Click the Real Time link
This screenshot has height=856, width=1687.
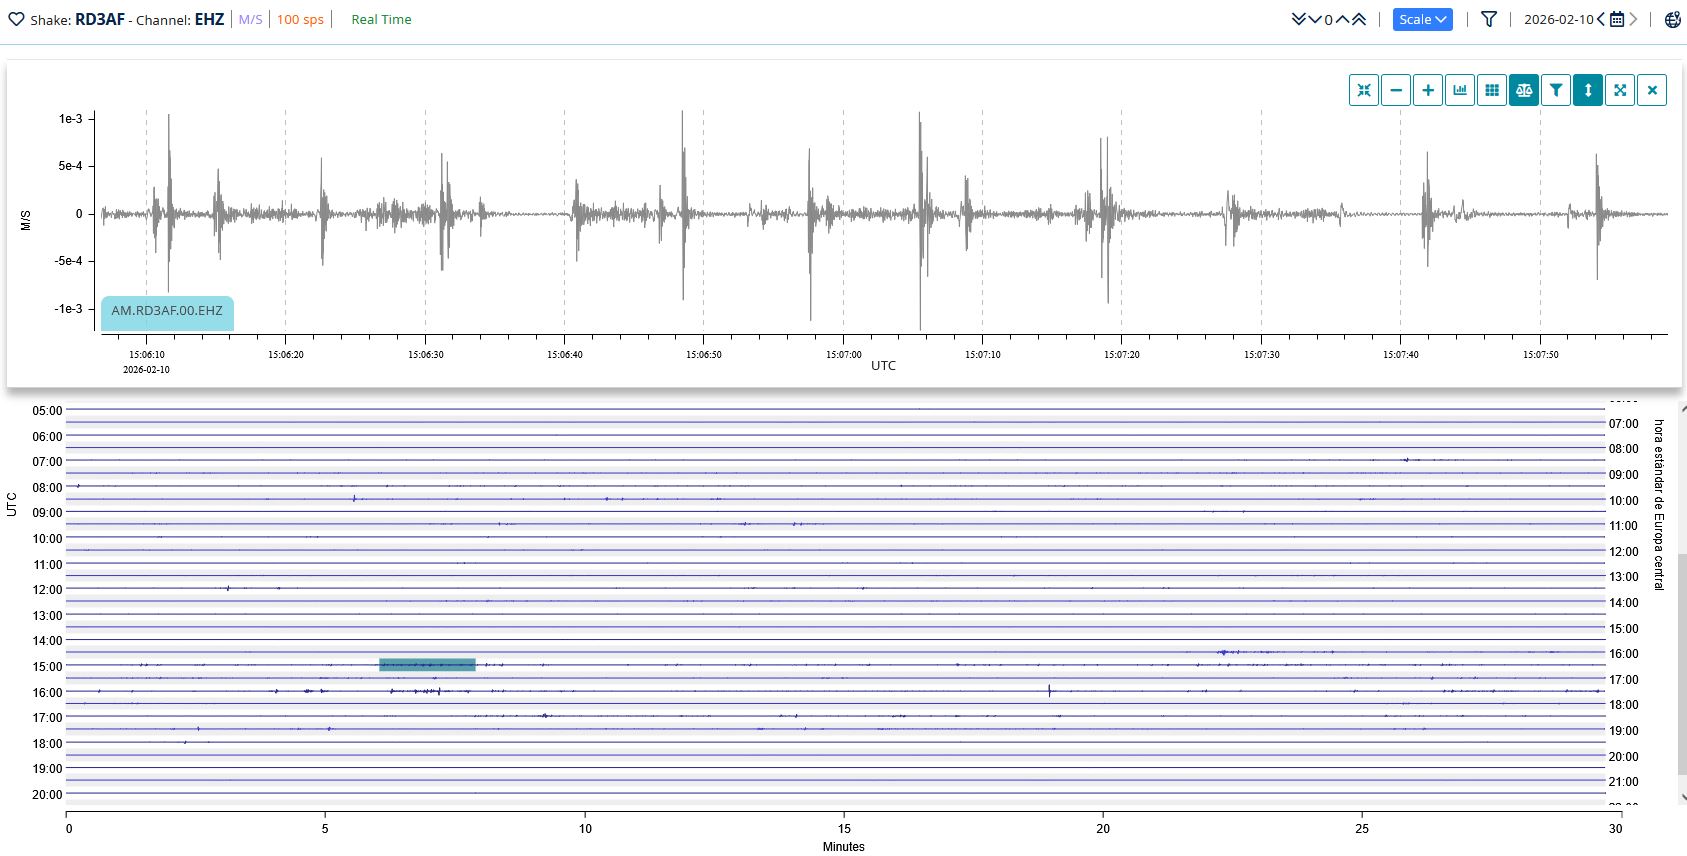coord(381,19)
